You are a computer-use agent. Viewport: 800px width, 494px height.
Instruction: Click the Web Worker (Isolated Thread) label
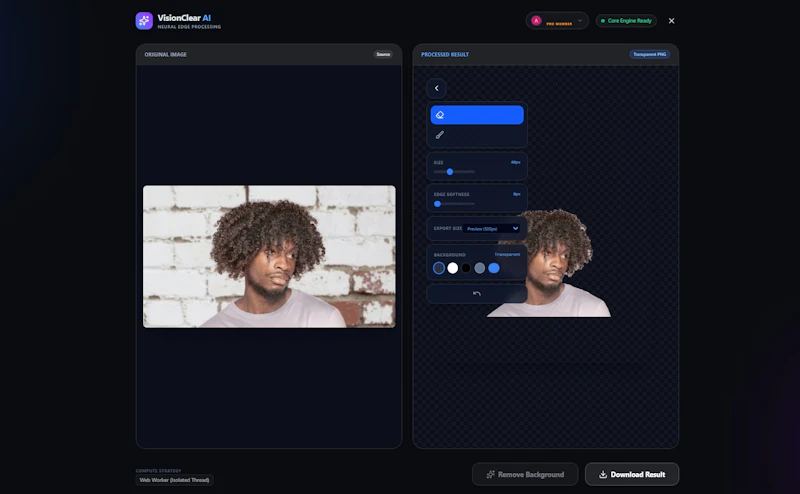[x=174, y=480]
